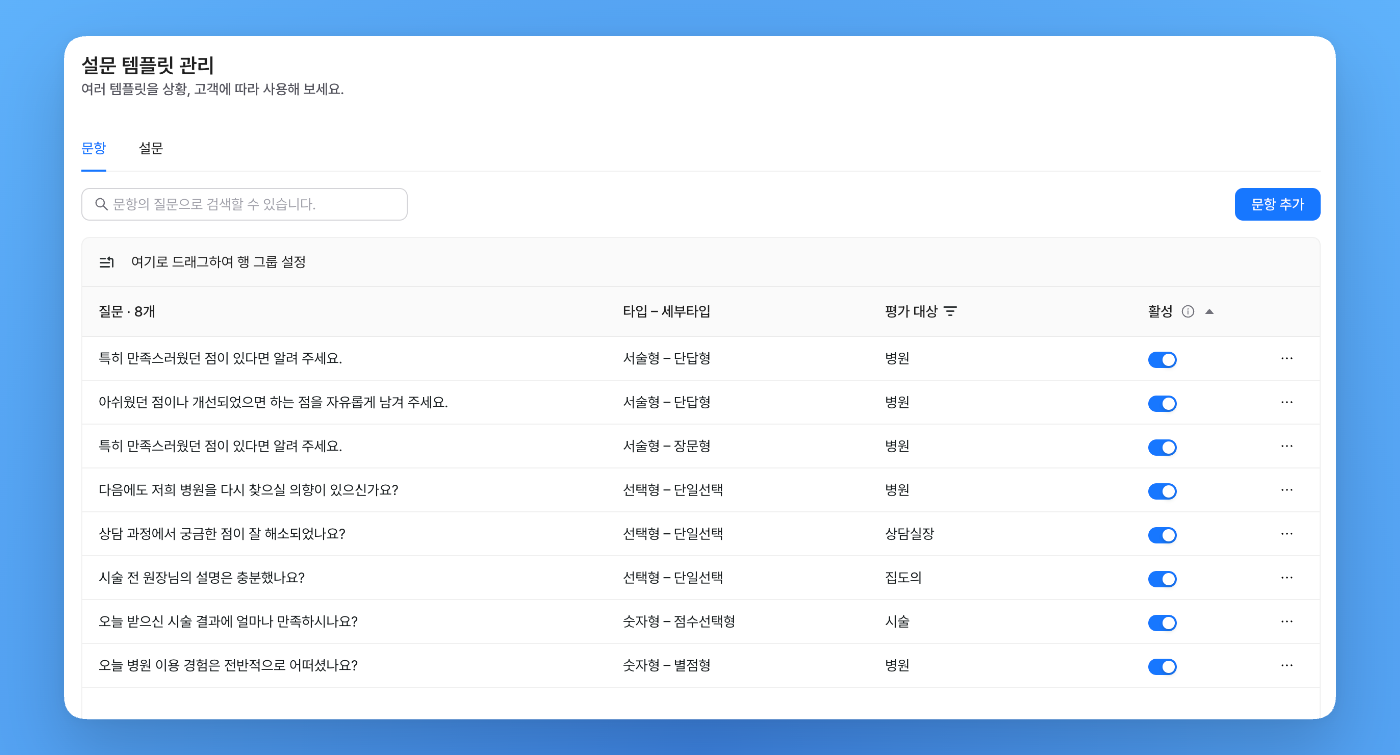The width and height of the screenshot is (1400, 755).
Task: Click the sort arrow on 활성 column
Action: 1209,311
